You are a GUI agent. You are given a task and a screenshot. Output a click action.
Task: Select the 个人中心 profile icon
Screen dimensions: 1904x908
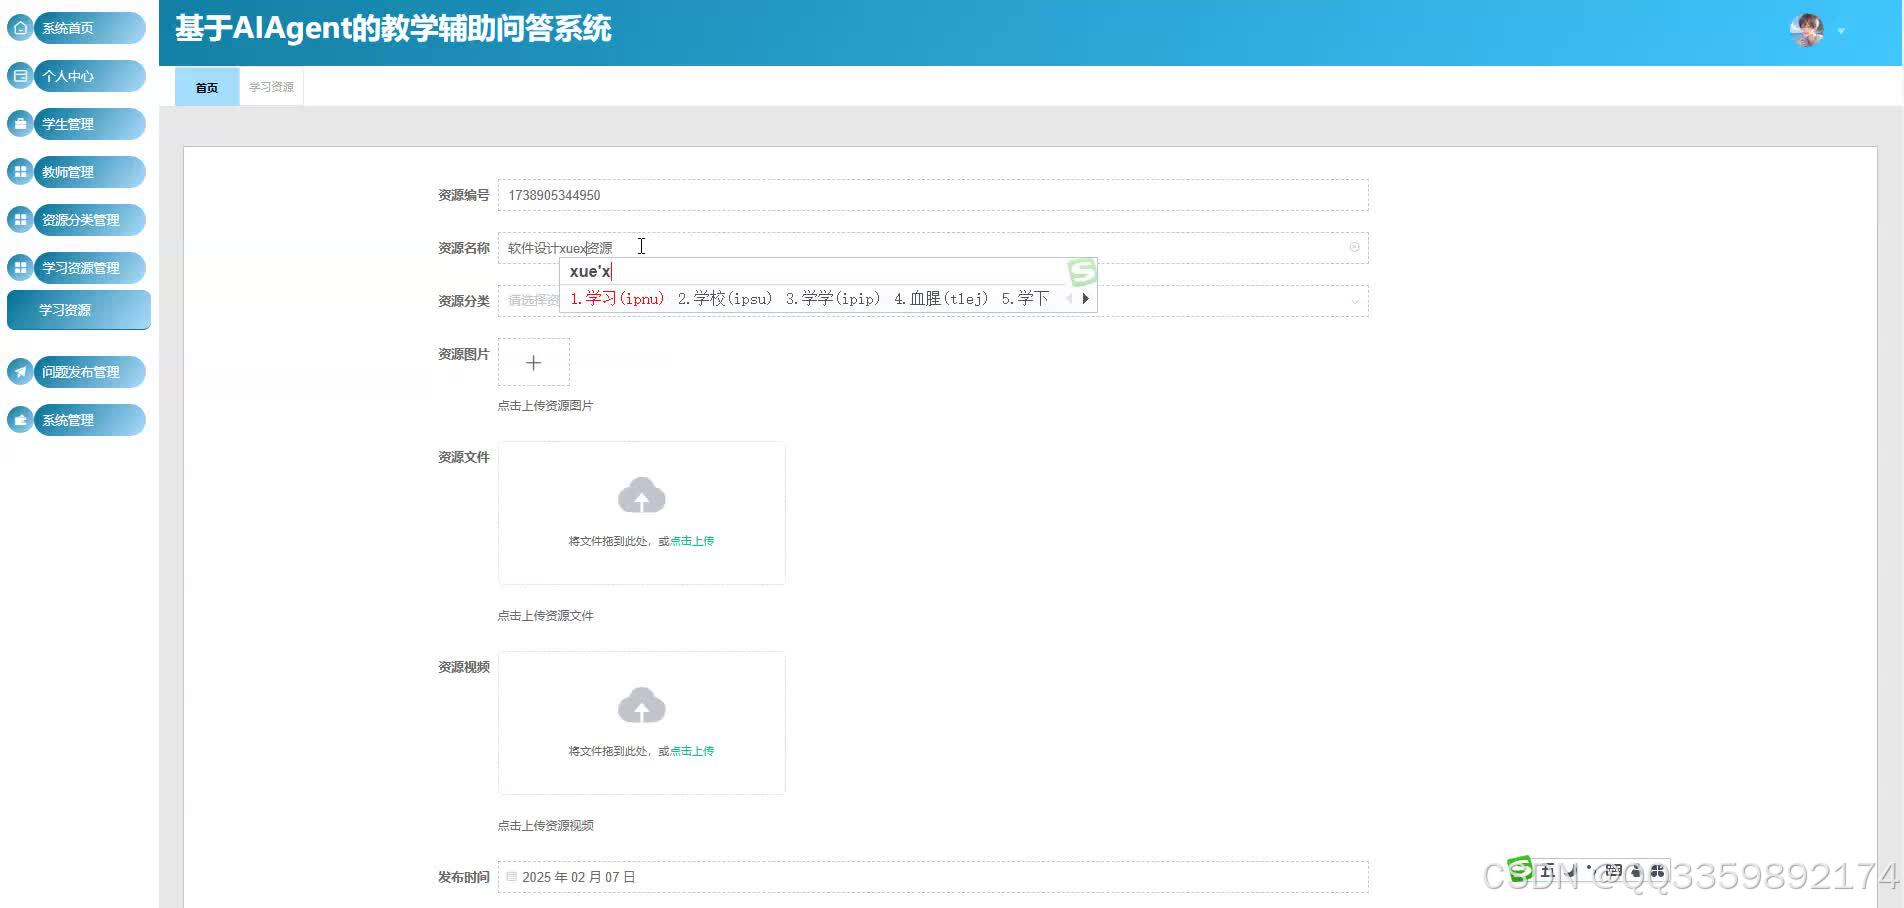[x=20, y=76]
